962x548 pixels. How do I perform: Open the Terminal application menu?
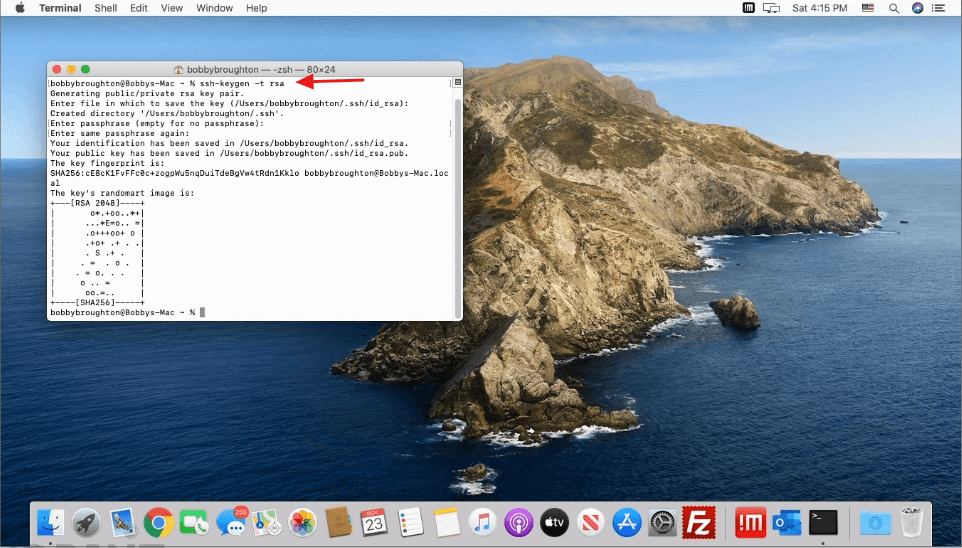coord(60,8)
